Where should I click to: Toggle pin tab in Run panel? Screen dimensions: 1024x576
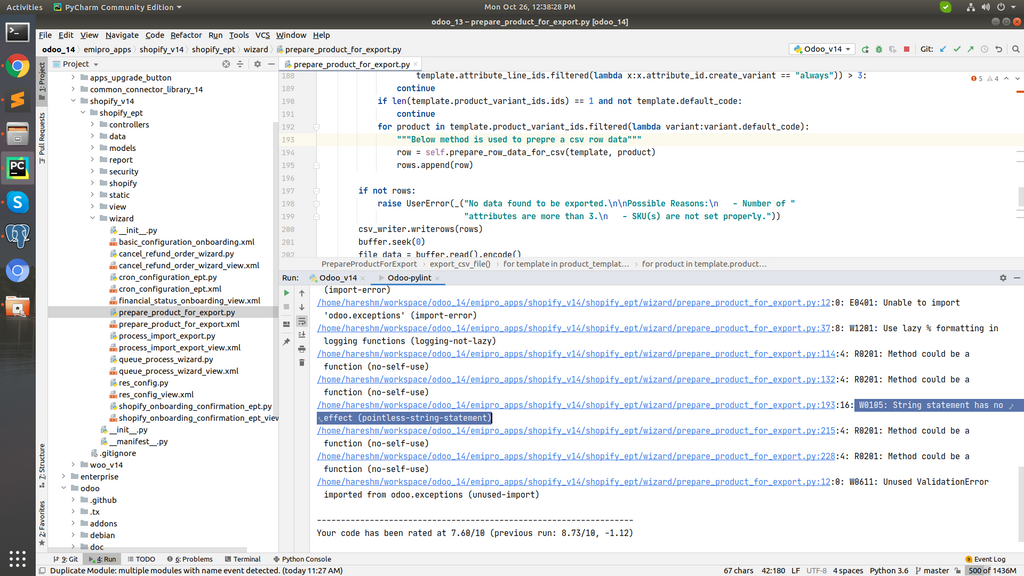pos(286,342)
